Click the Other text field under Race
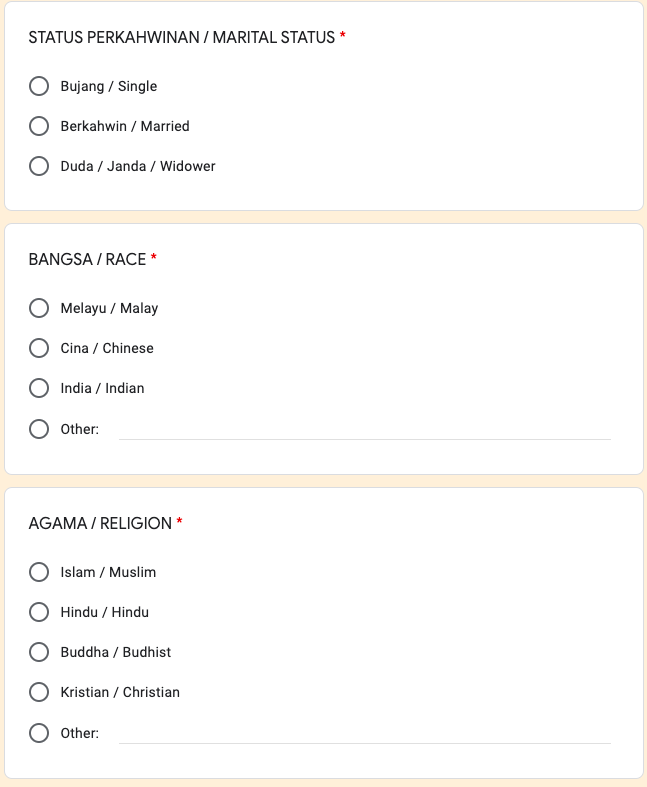 (x=364, y=429)
